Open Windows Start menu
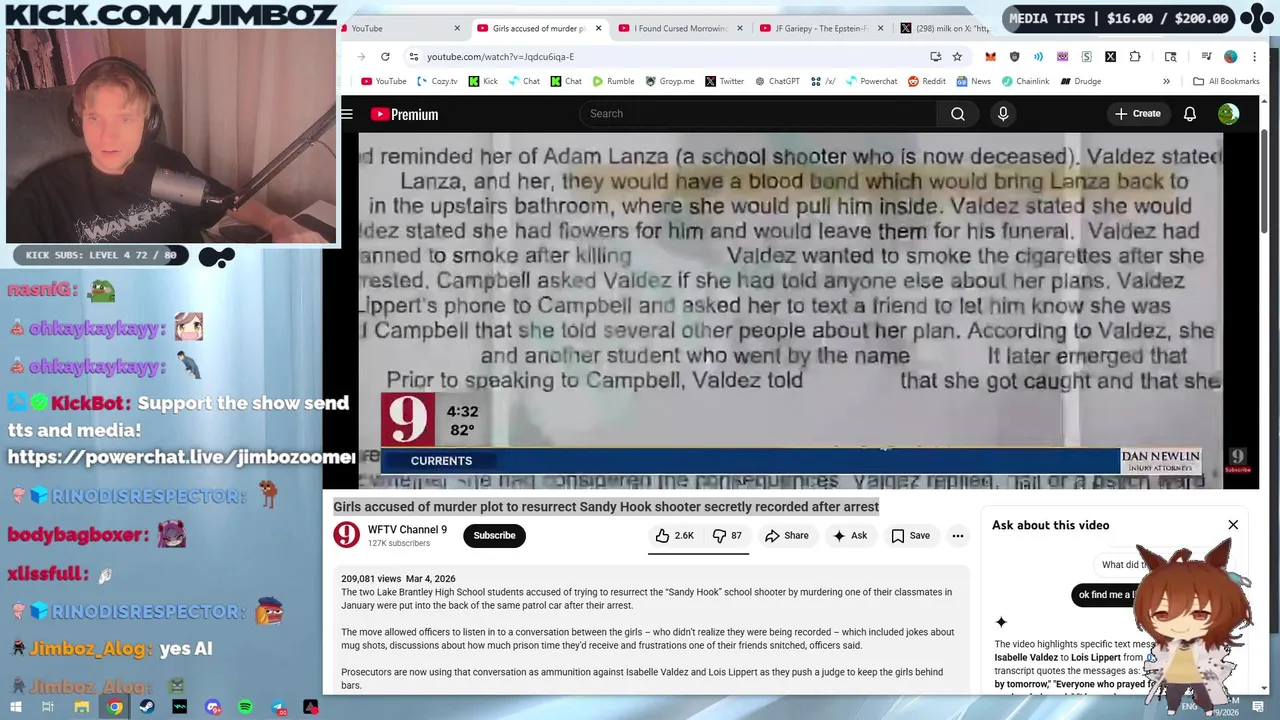The width and height of the screenshot is (1280, 720). [14, 707]
